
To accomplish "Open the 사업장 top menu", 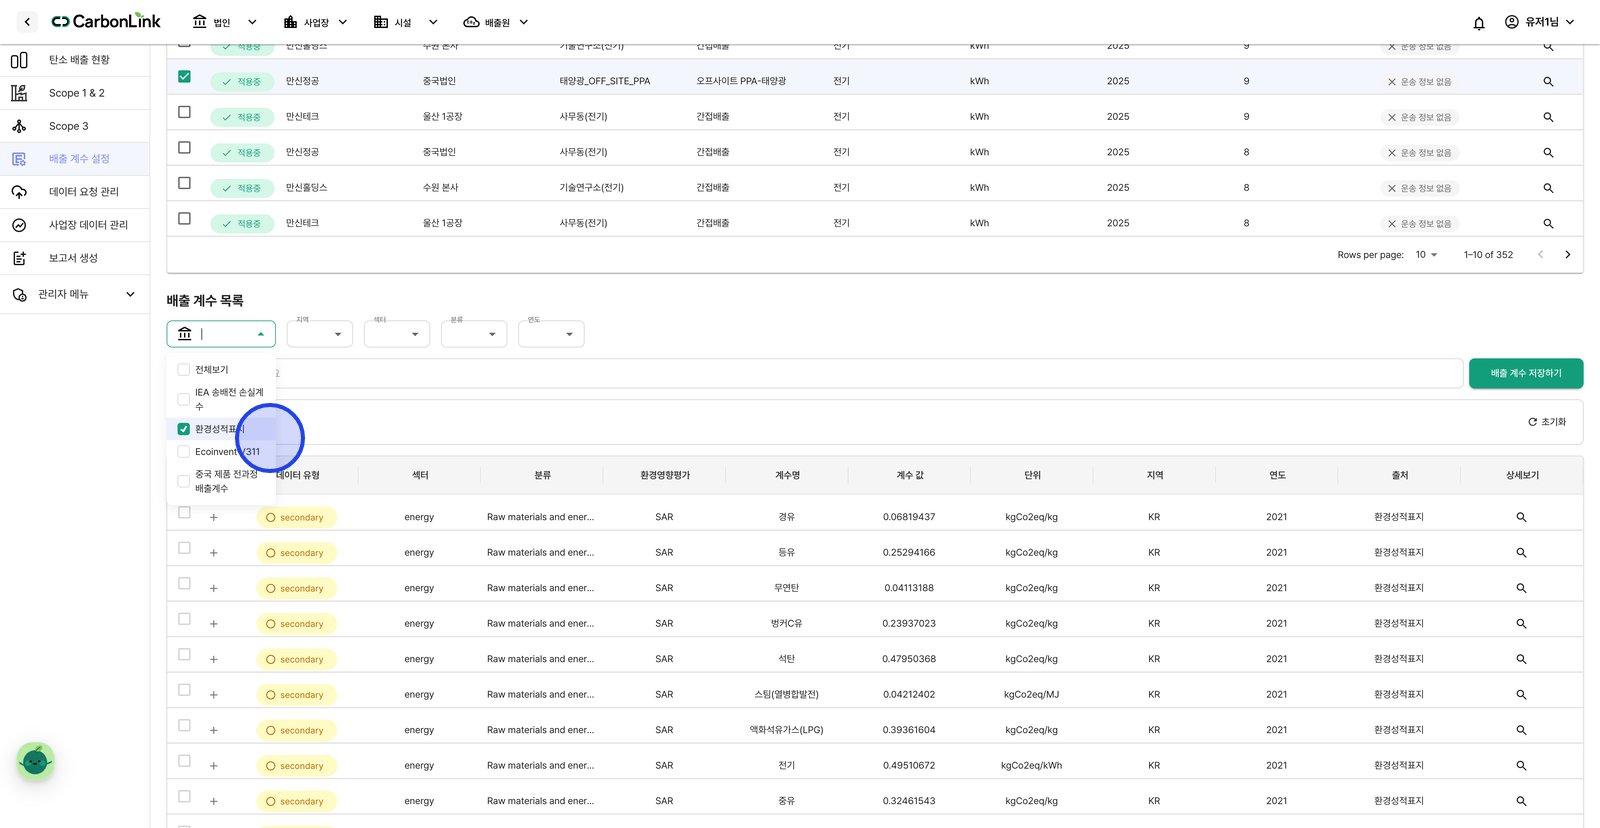I will pos(315,22).
